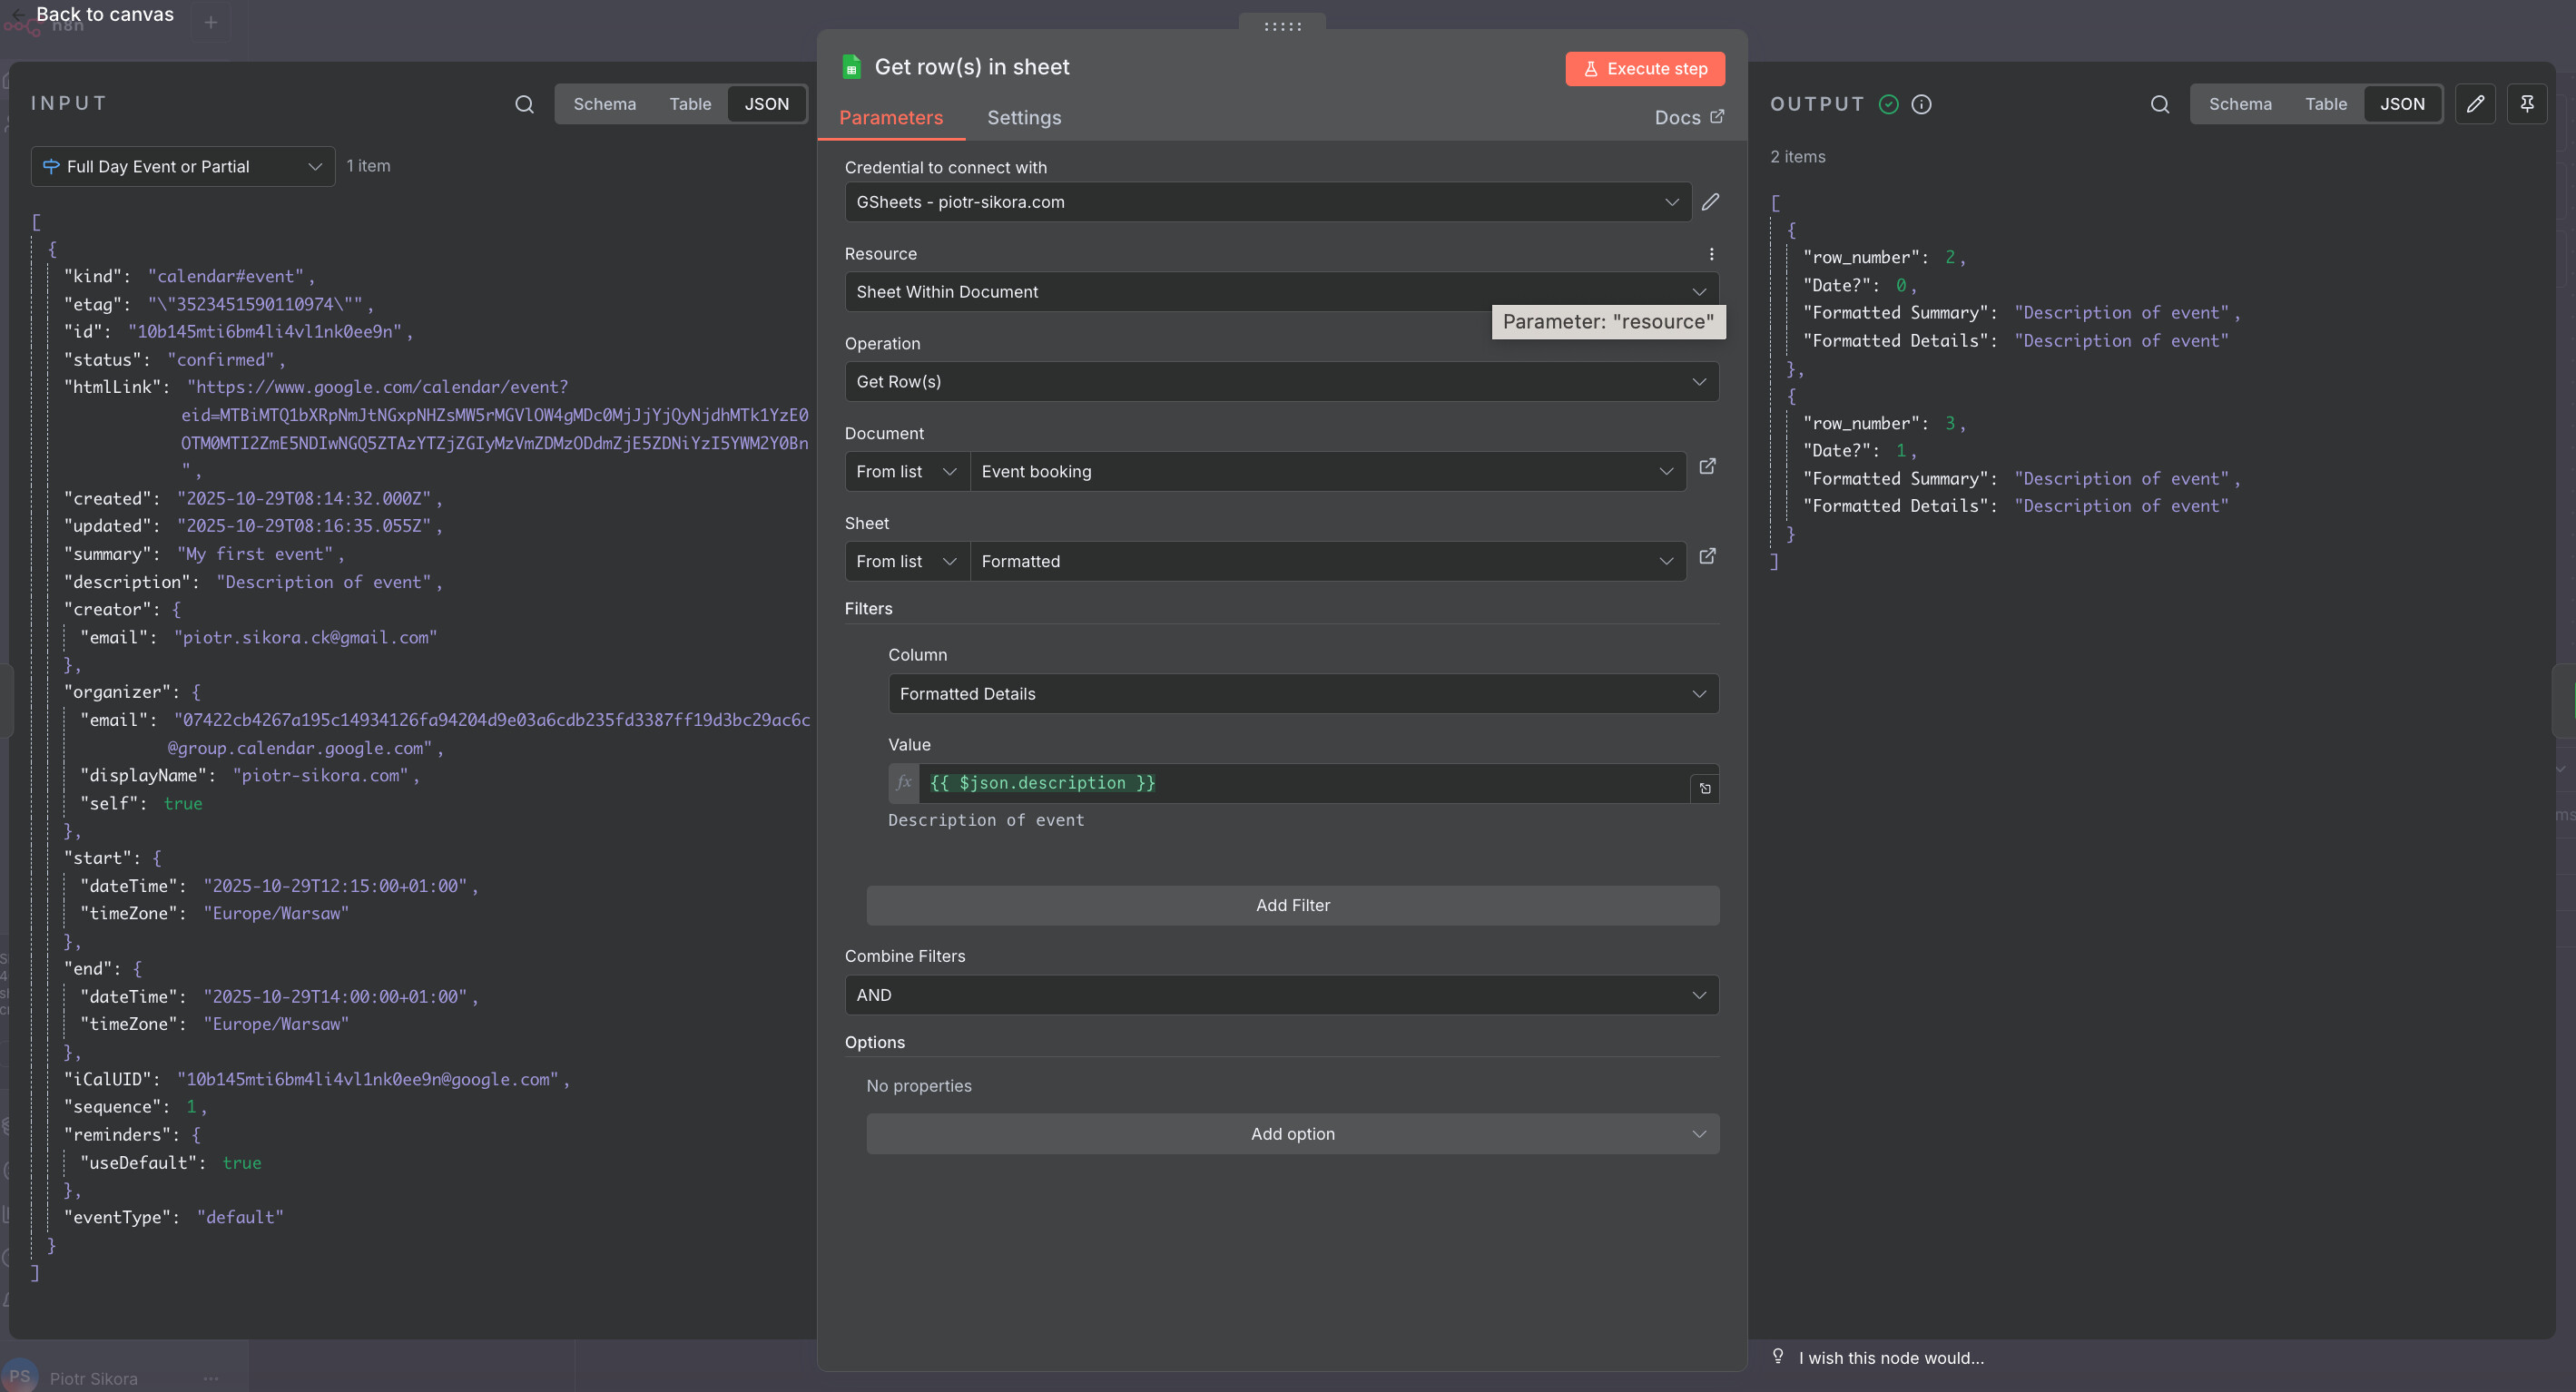The width and height of the screenshot is (2576, 1392).
Task: Pin the output data with pin icon
Action: 2526,104
